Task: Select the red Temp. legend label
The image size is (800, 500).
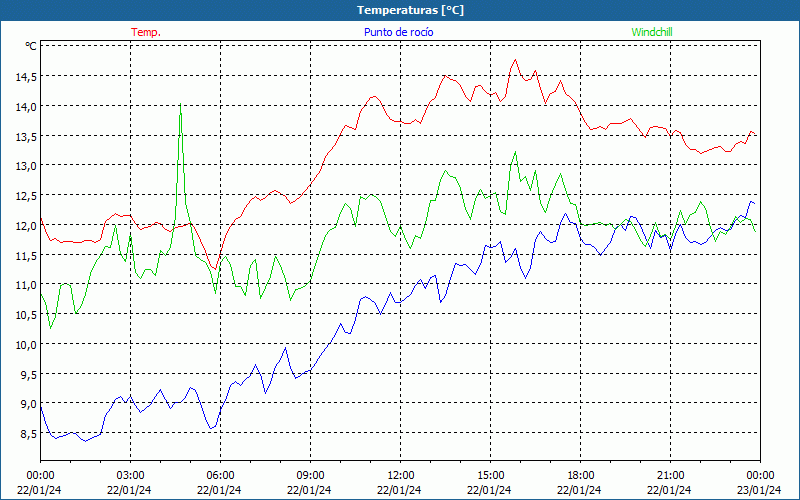Action: [x=146, y=32]
